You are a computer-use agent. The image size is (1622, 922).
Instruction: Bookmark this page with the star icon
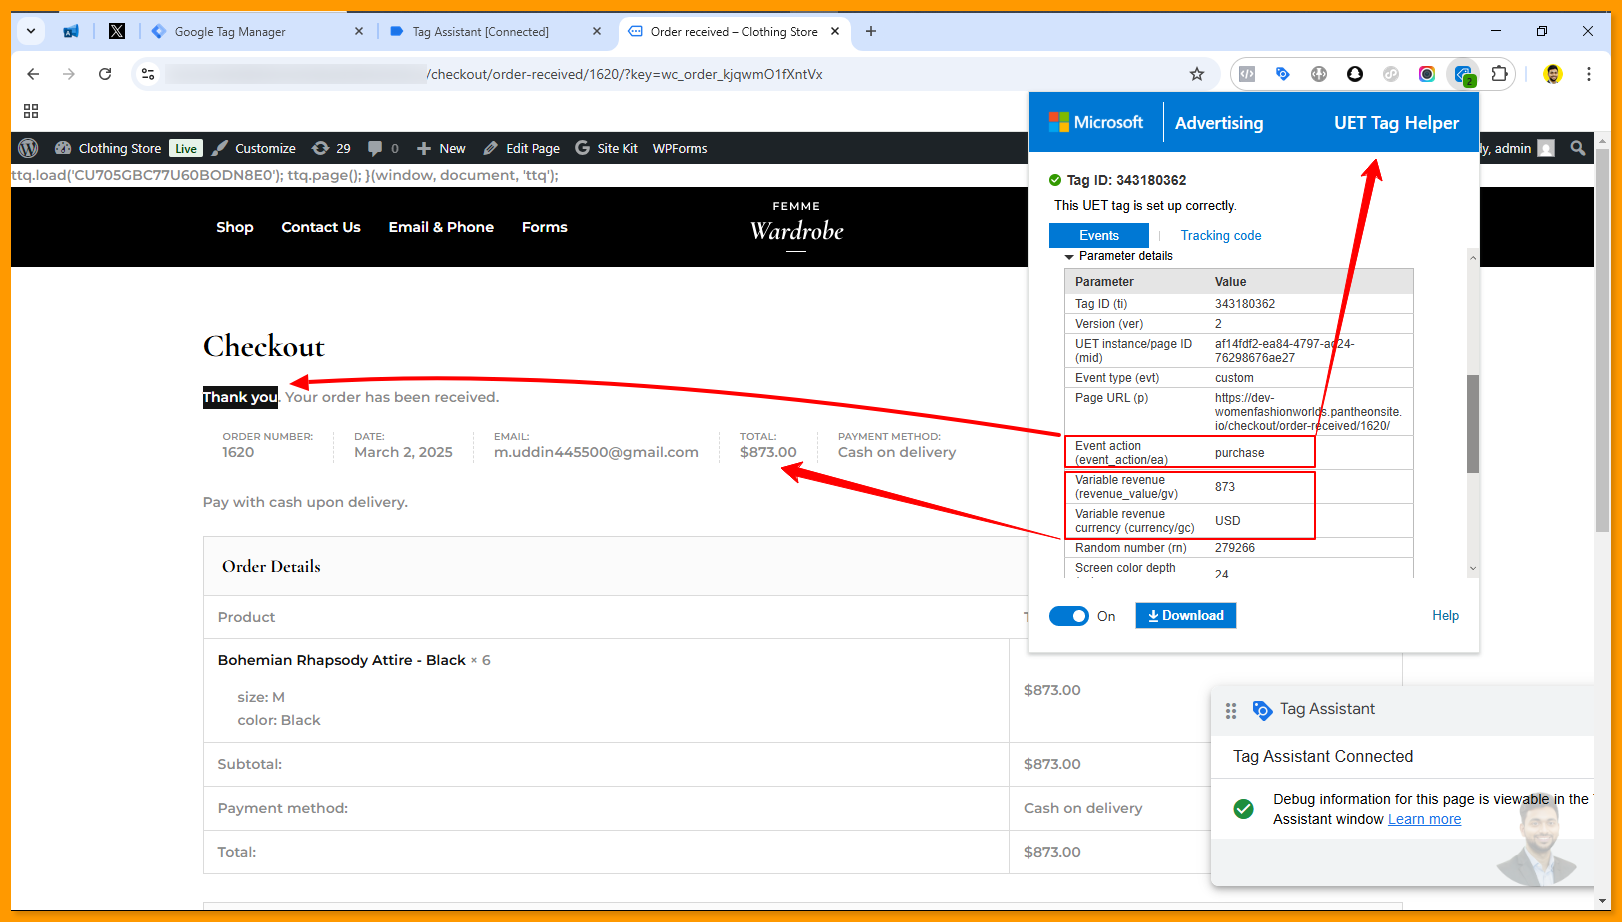(x=1196, y=74)
